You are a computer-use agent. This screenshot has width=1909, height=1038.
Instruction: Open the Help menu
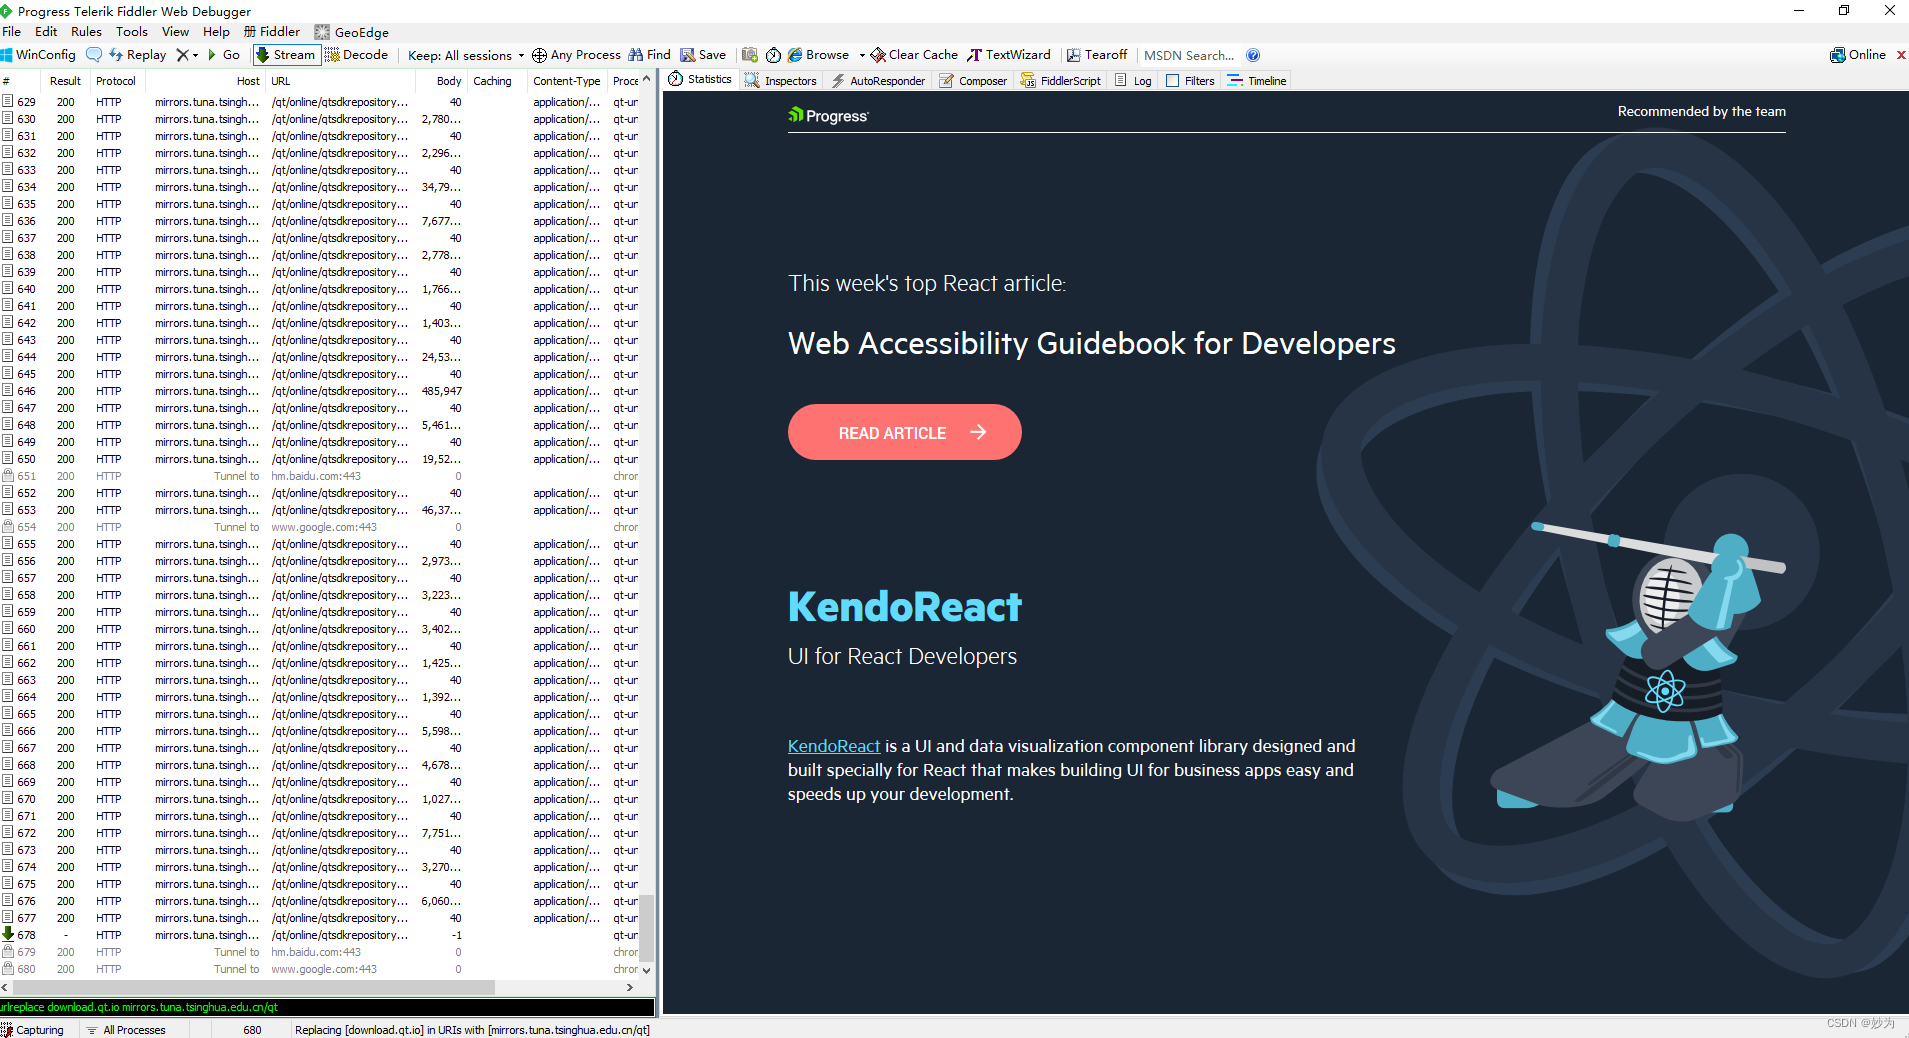click(x=216, y=32)
